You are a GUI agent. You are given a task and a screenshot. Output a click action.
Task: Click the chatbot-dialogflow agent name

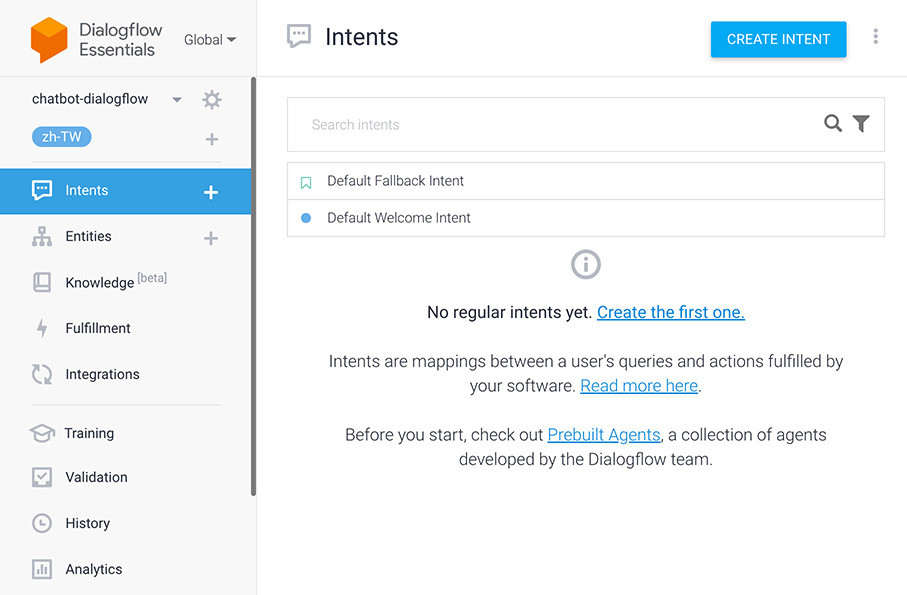point(90,99)
